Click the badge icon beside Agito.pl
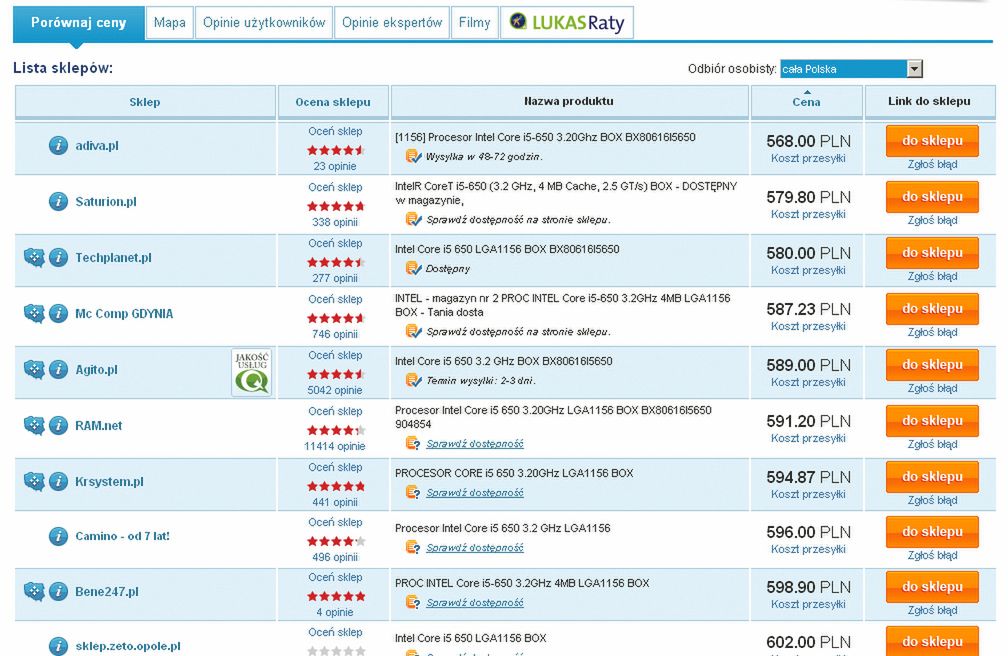 (34, 369)
